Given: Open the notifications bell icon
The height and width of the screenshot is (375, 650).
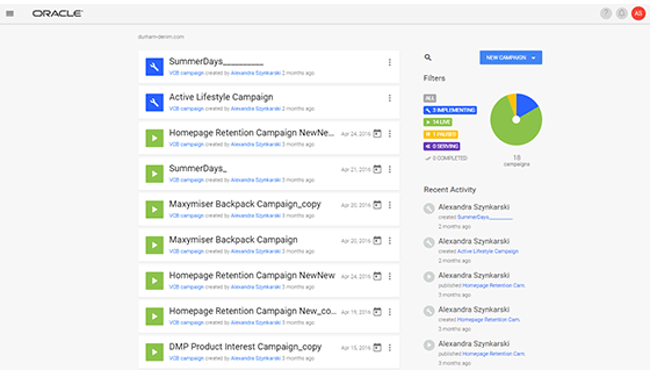Looking at the screenshot, I should (621, 13).
